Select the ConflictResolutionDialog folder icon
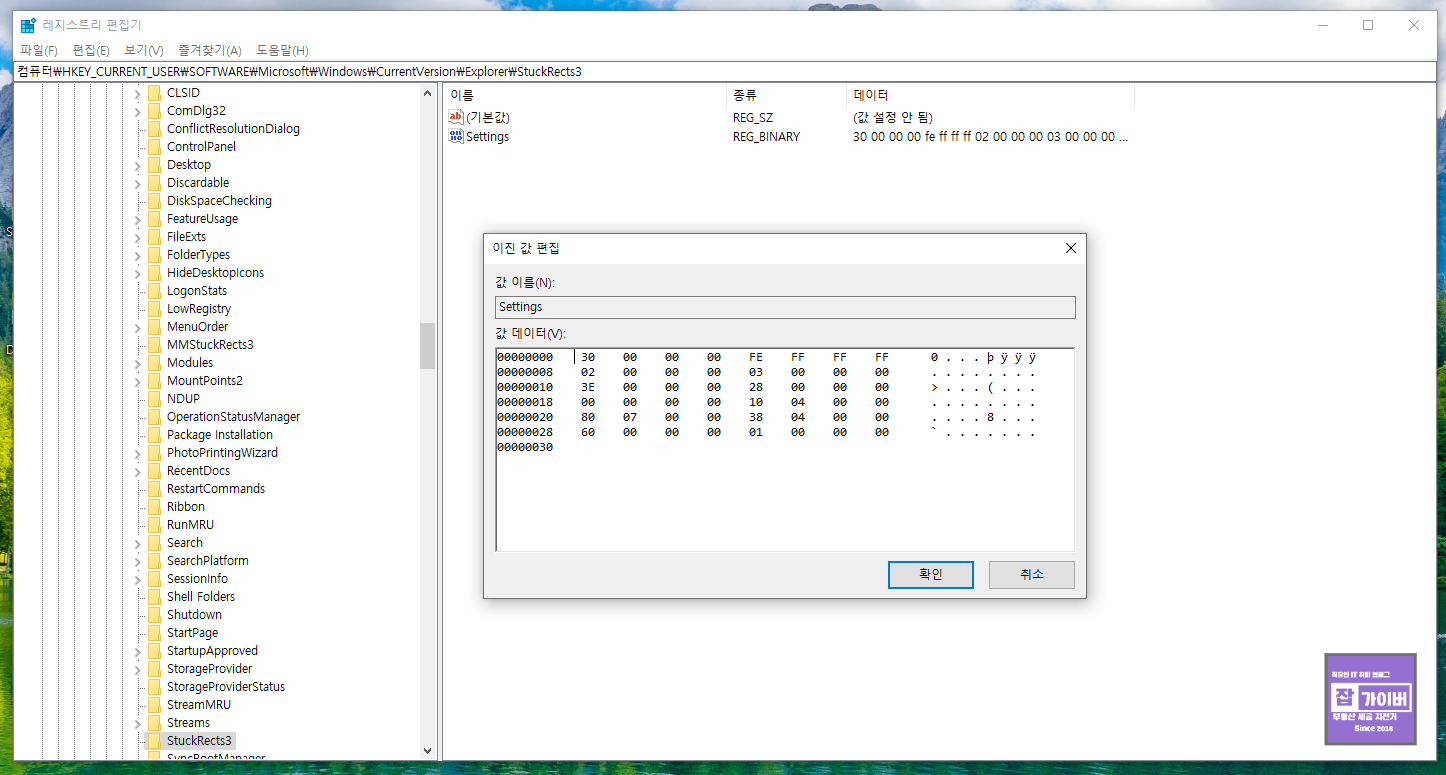Viewport: 1446px width, 775px height. coord(154,129)
